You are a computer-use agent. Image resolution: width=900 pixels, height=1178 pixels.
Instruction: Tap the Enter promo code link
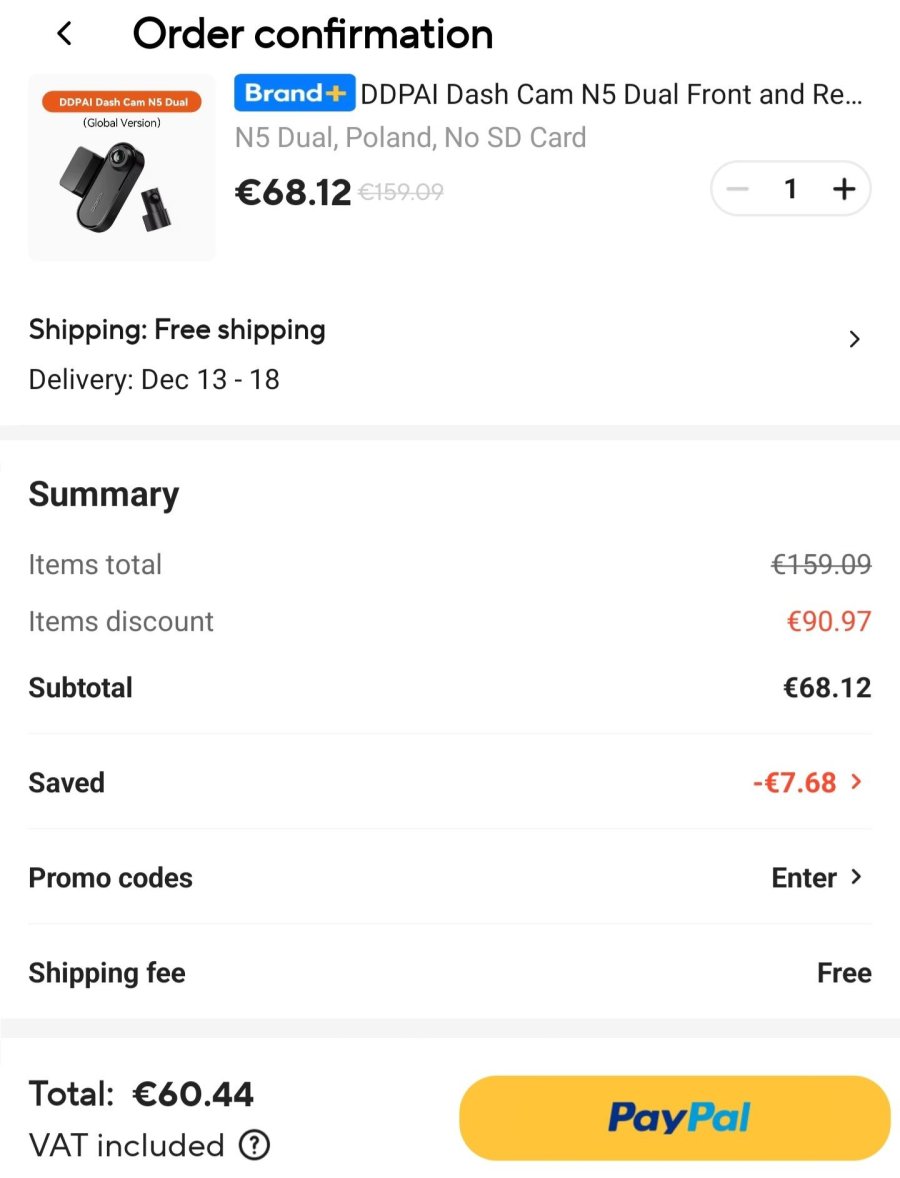(804, 878)
